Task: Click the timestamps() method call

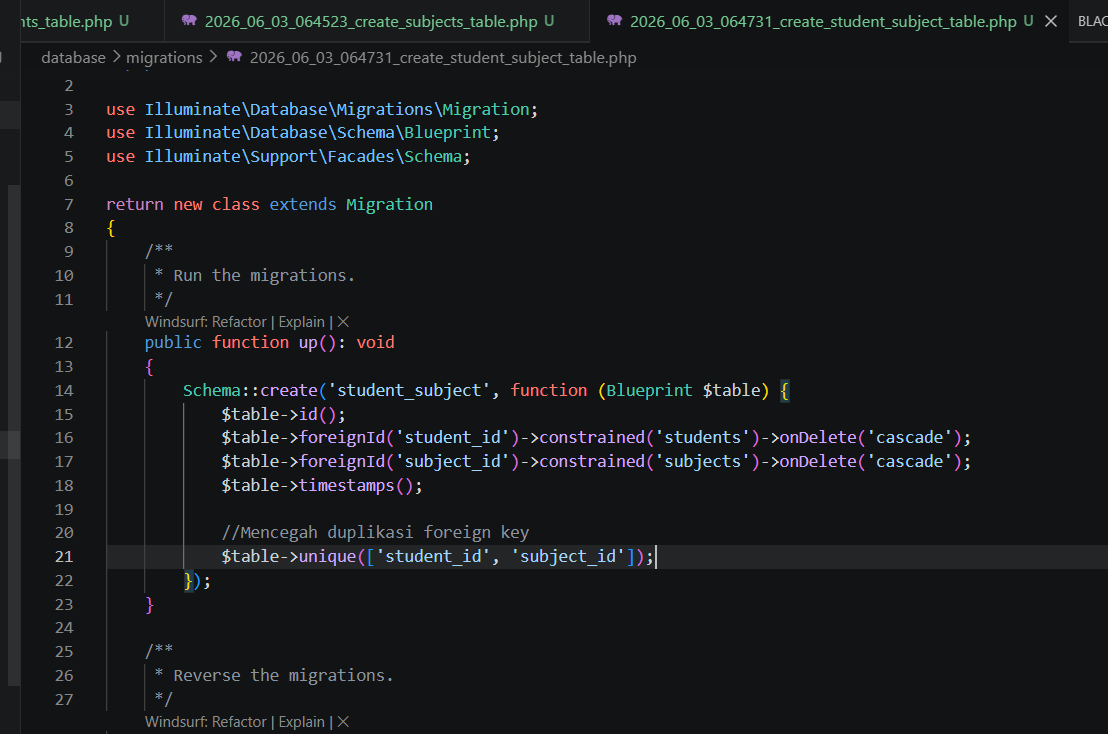Action: 355,486
